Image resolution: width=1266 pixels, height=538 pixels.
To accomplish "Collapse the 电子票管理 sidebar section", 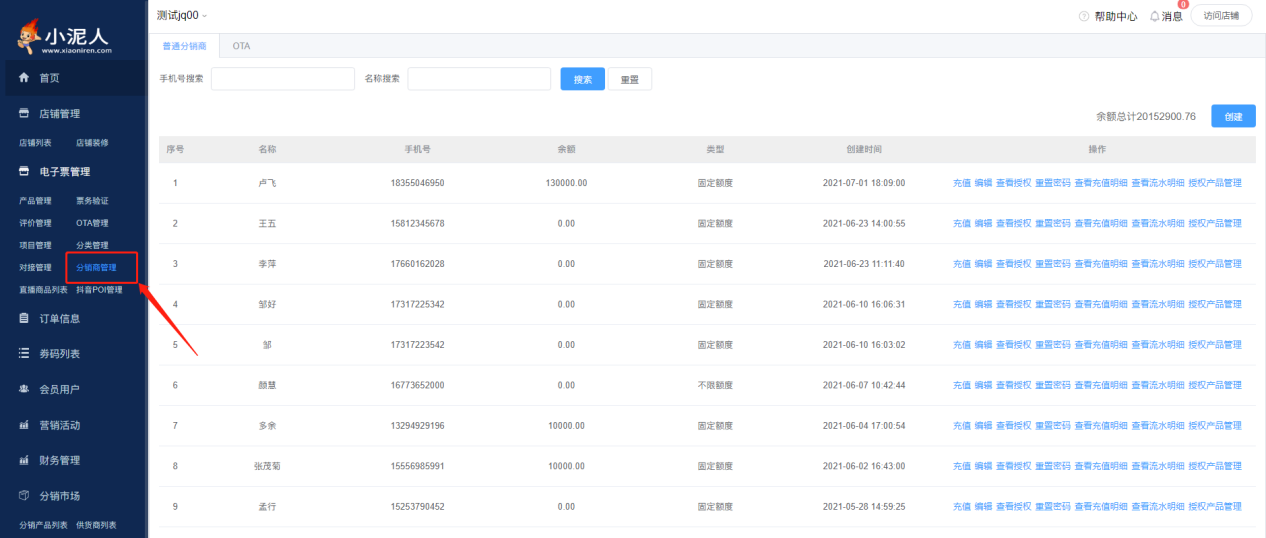I will pos(64,172).
